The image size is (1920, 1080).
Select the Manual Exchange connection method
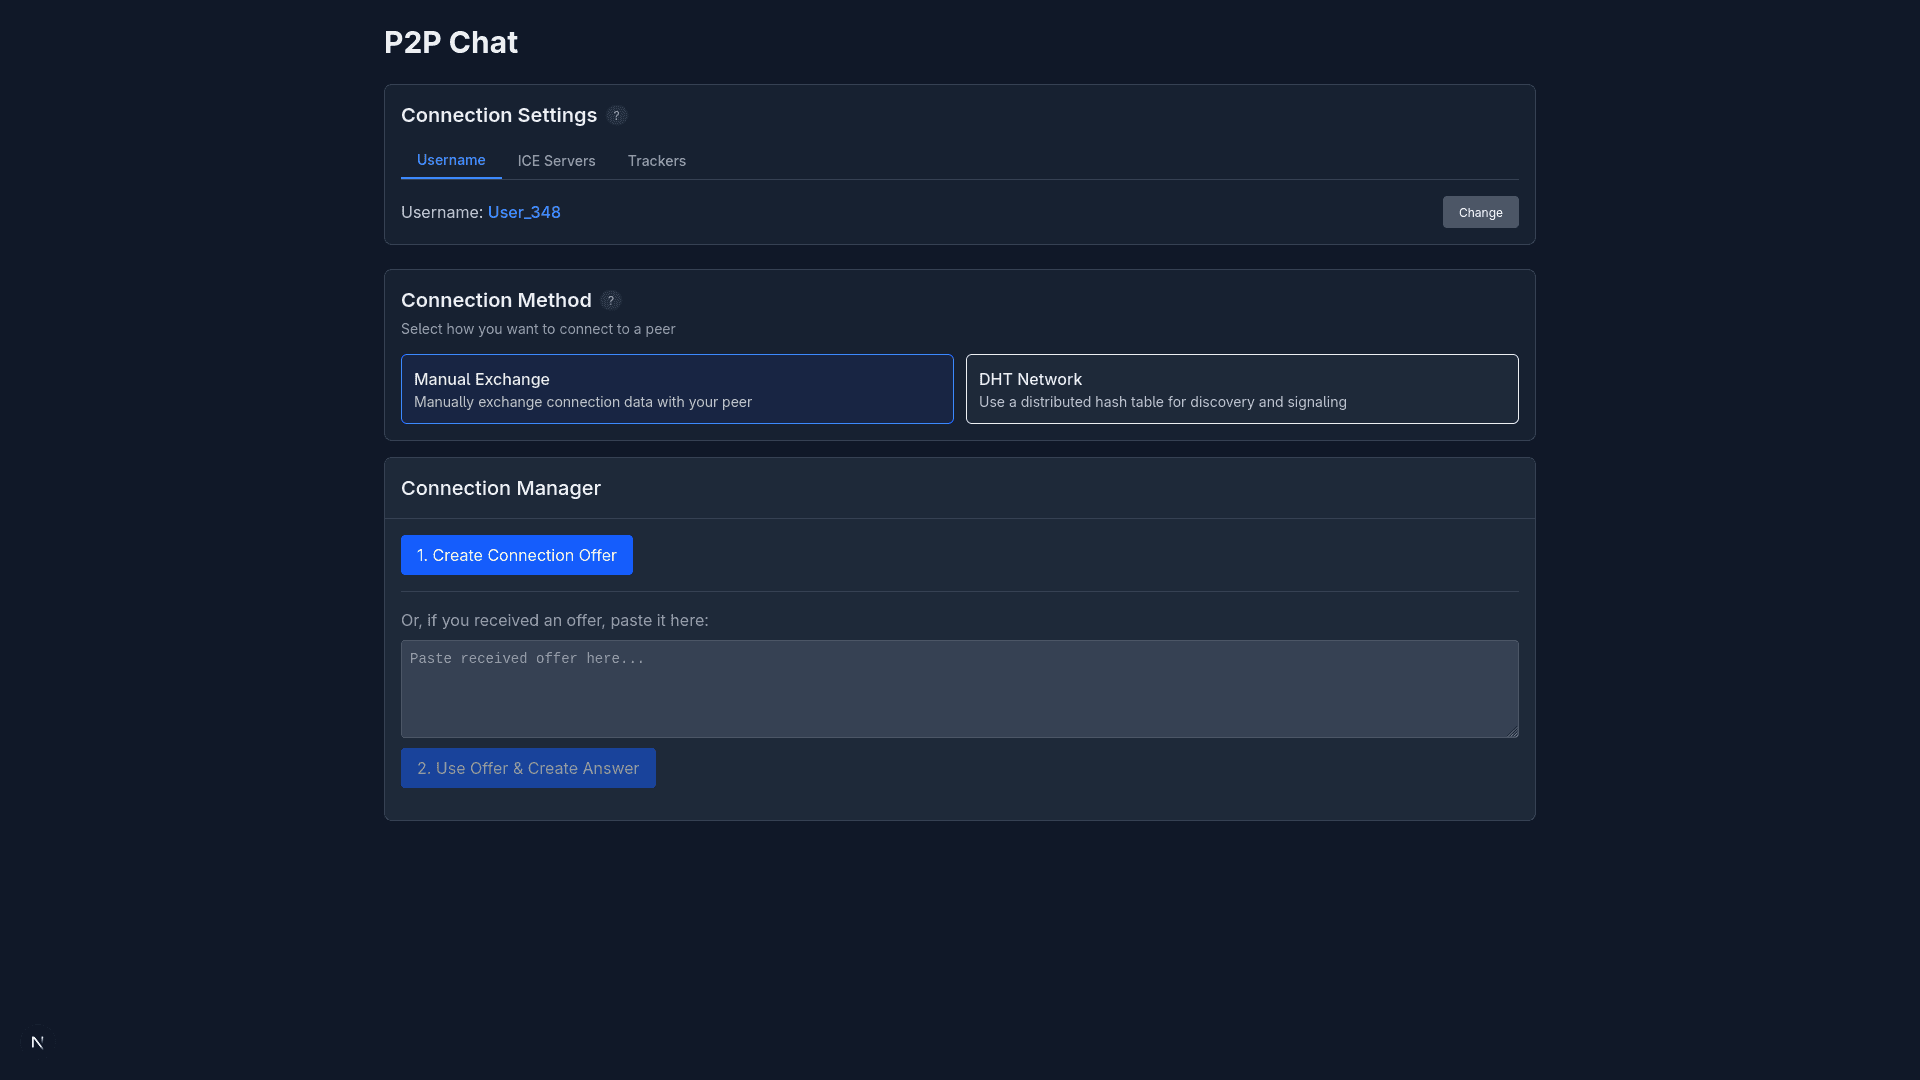coord(677,389)
